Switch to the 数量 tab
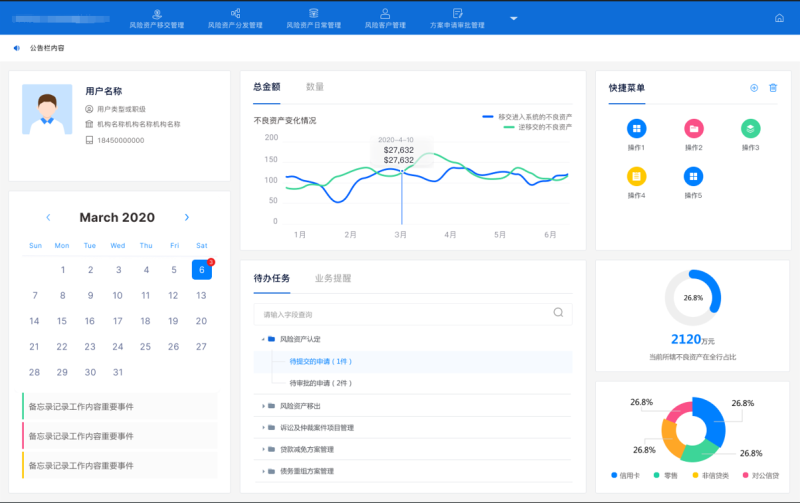 tap(314, 87)
